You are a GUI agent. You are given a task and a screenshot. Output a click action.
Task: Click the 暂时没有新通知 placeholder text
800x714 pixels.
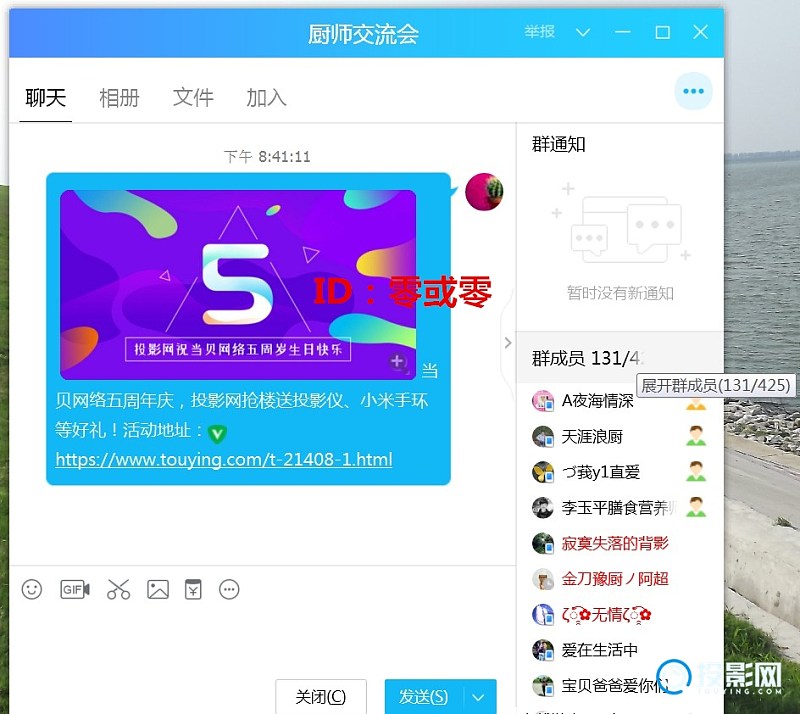[x=620, y=293]
